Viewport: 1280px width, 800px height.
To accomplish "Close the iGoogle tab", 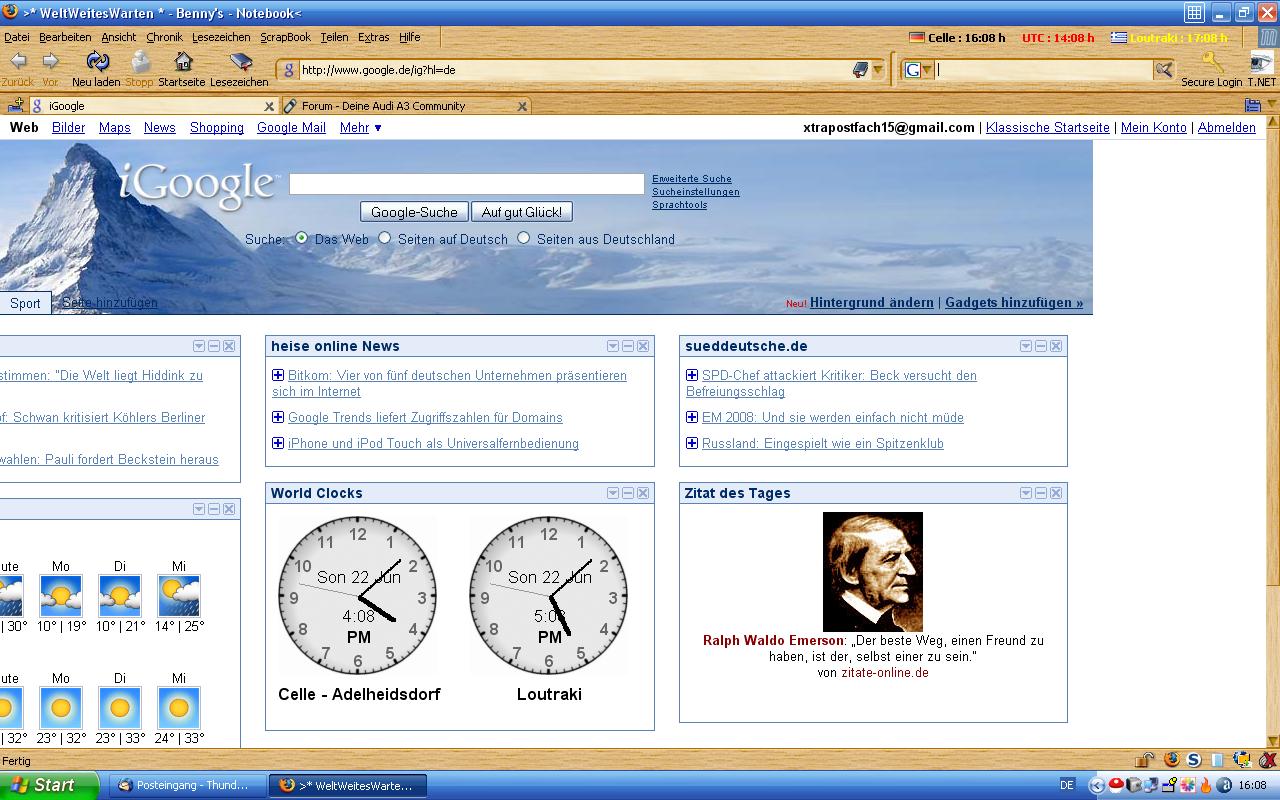I will pos(269,106).
